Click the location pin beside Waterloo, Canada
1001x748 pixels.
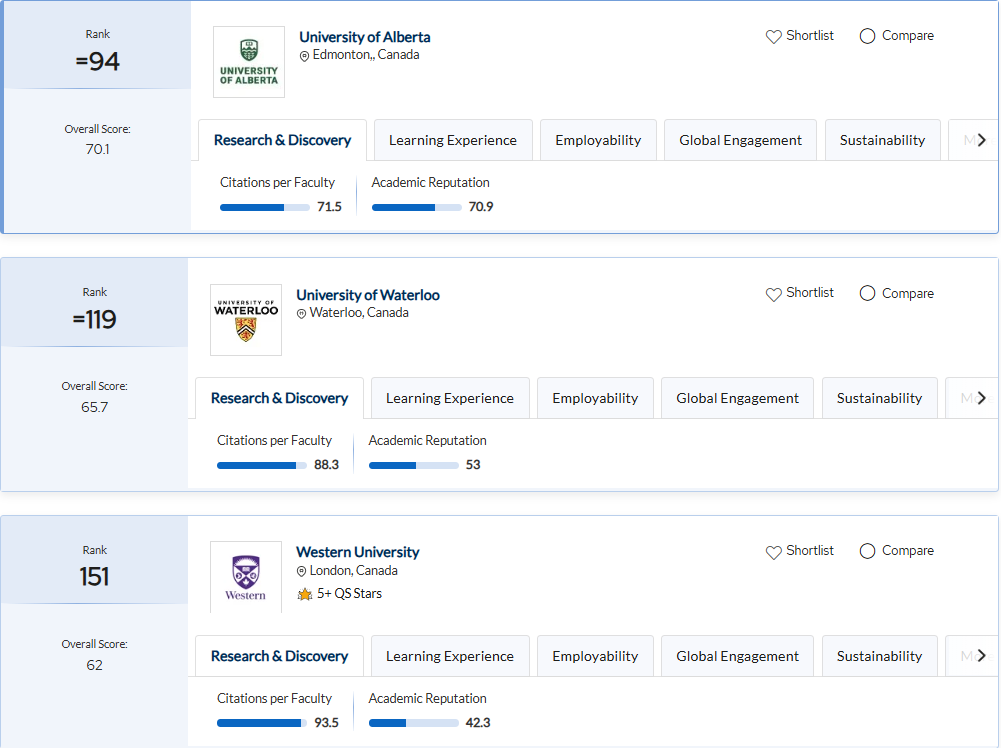pos(301,314)
